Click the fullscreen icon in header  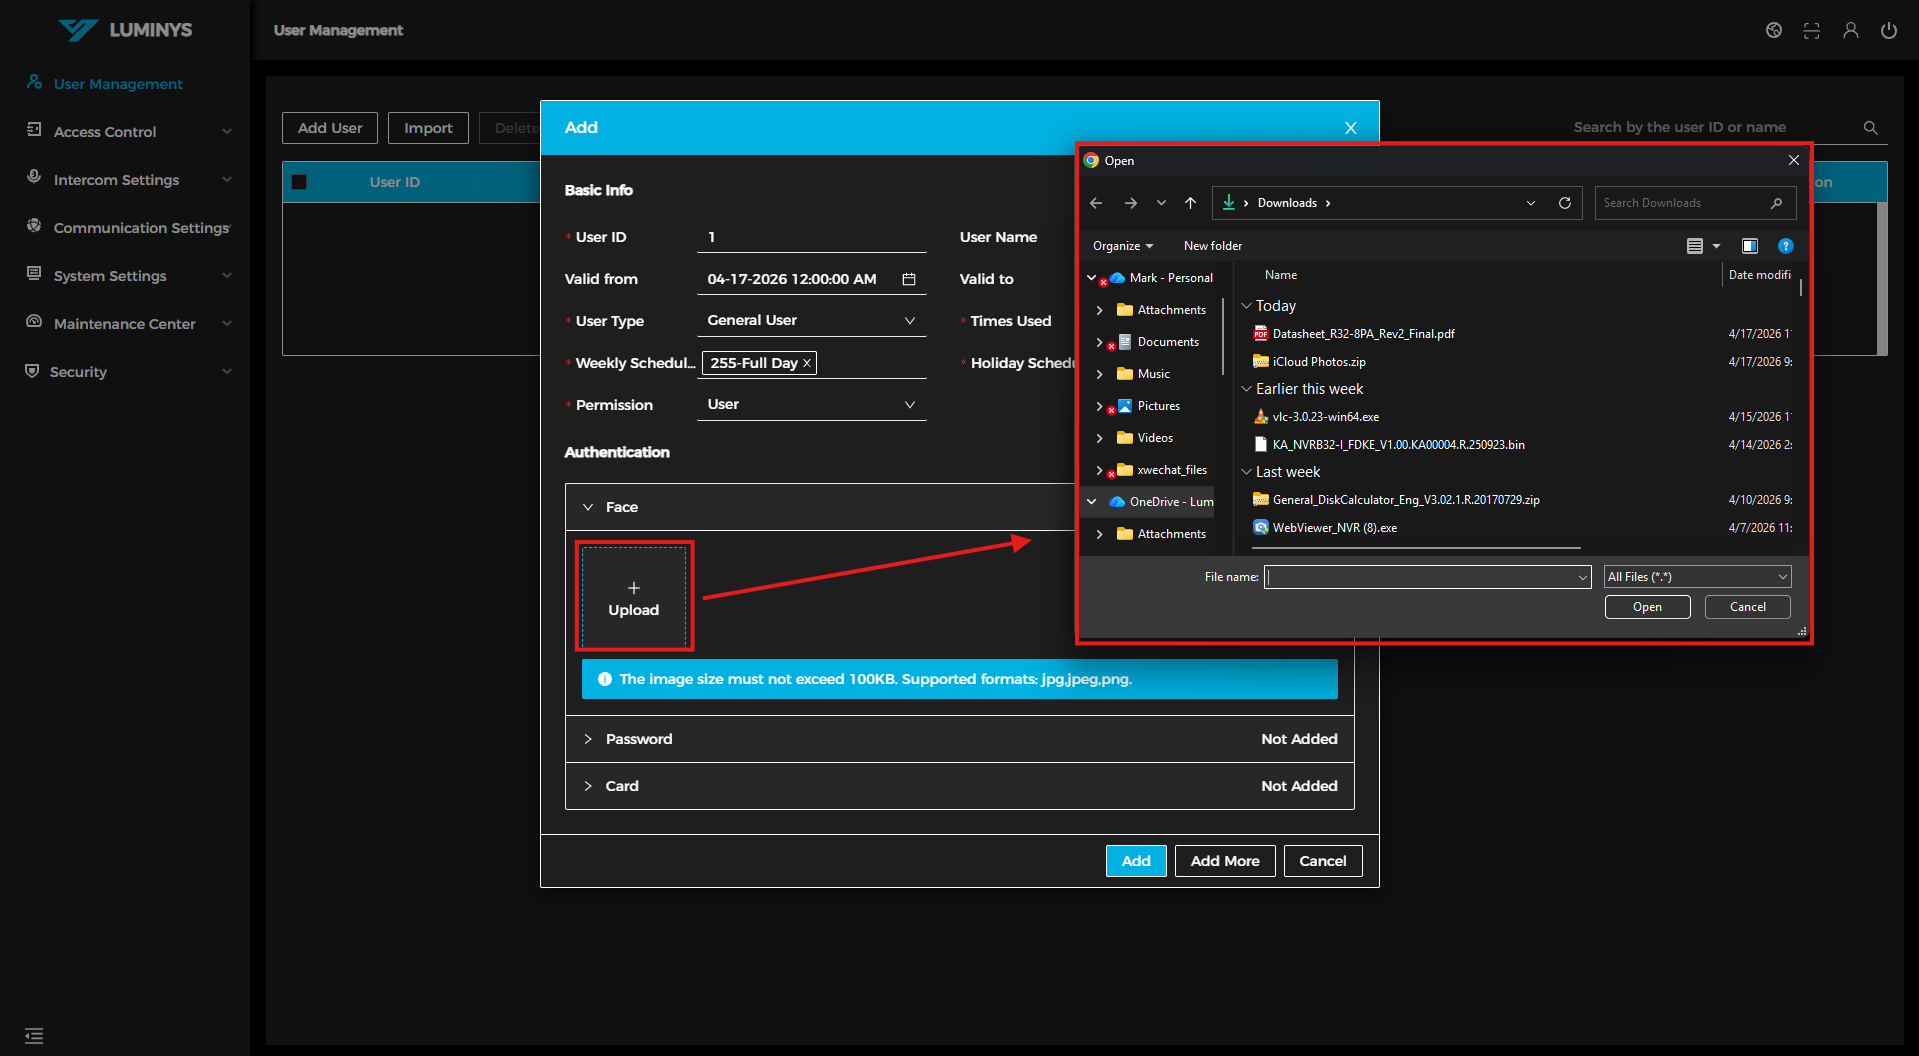pos(1811,31)
